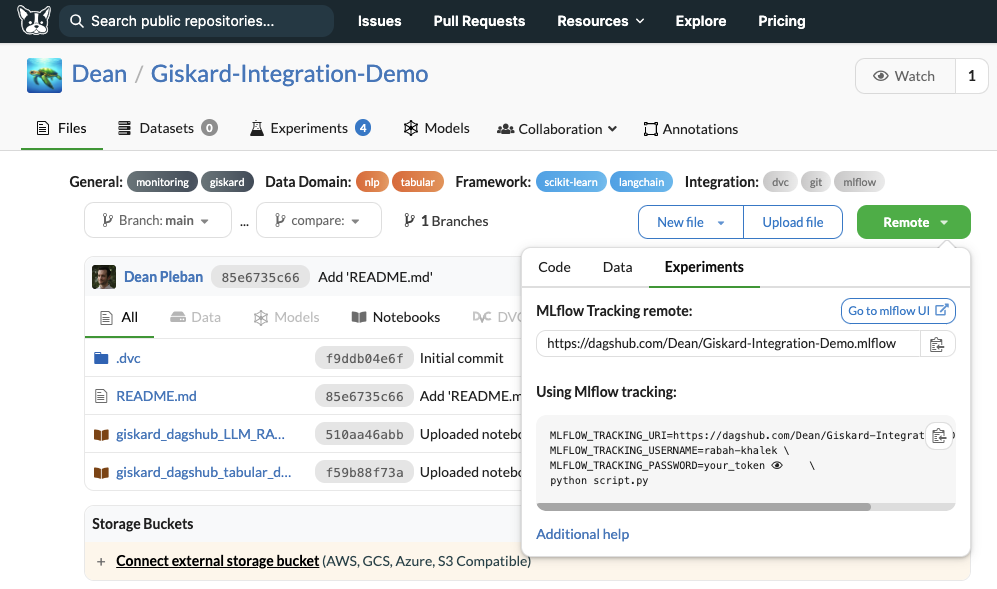This screenshot has height=589, width=997.
Task: Open Dean's turtle avatar image
Action: click(45, 75)
